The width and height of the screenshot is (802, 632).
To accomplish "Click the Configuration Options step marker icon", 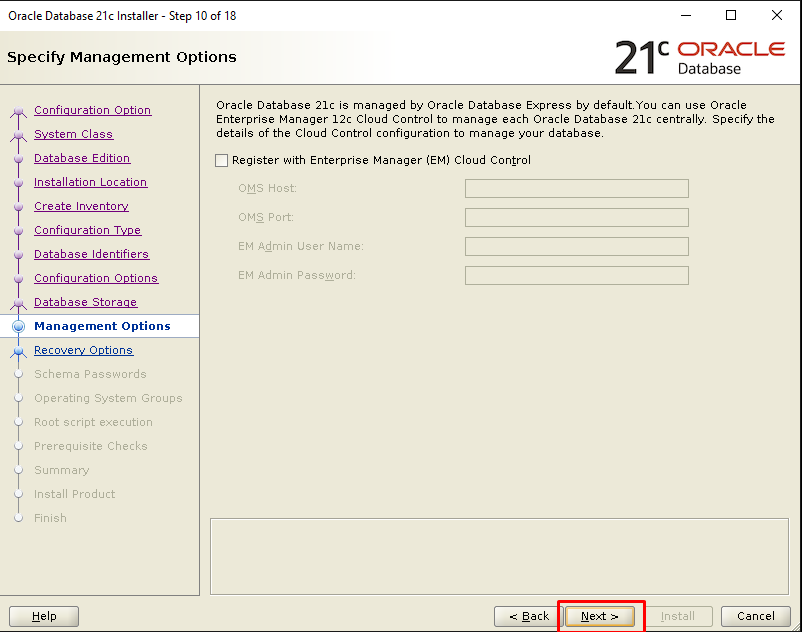I will click(x=18, y=279).
